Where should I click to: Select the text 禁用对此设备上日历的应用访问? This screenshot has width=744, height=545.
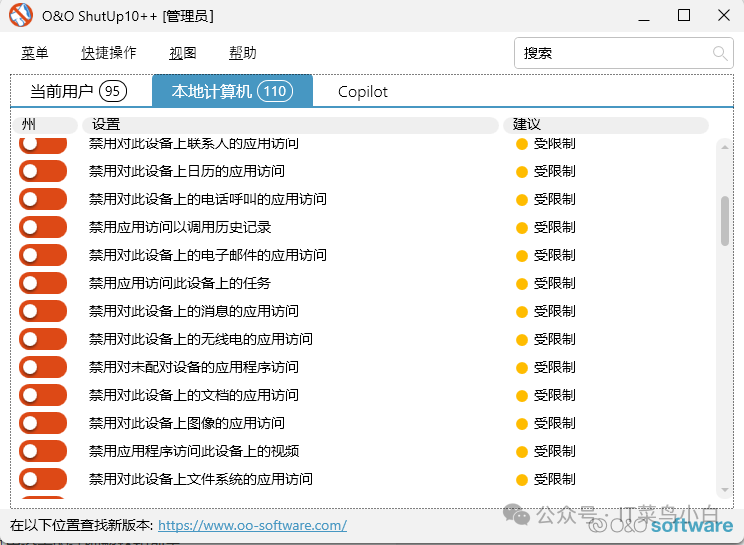pyautogui.click(x=186, y=171)
